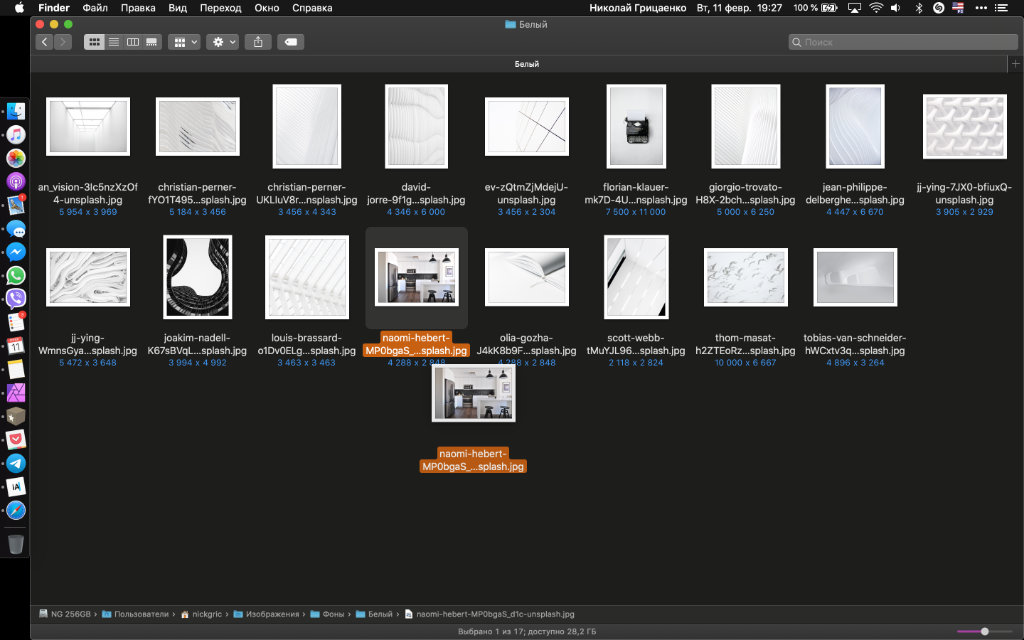Open Trash in the Dock
The width and height of the screenshot is (1024, 640).
[16, 544]
